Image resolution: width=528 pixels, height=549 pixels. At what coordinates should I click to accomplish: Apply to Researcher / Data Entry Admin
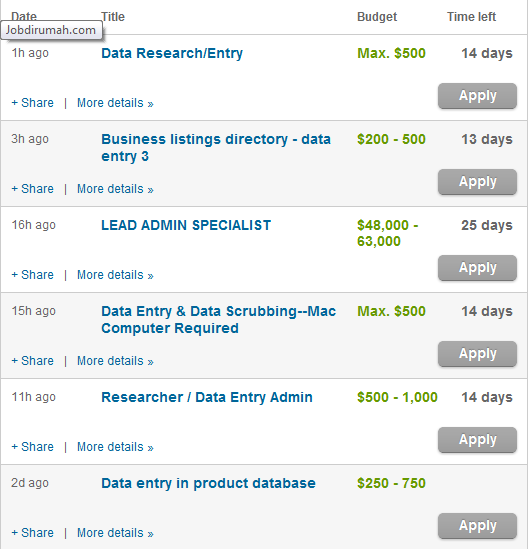point(477,440)
